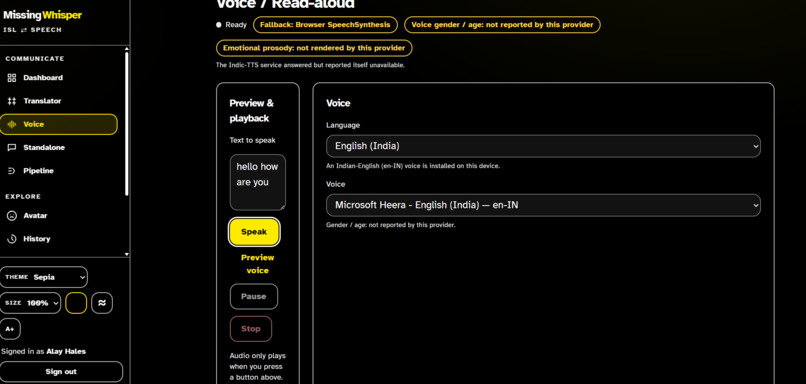Click the Dashboard grid icon
806x384 pixels.
pyautogui.click(x=12, y=78)
